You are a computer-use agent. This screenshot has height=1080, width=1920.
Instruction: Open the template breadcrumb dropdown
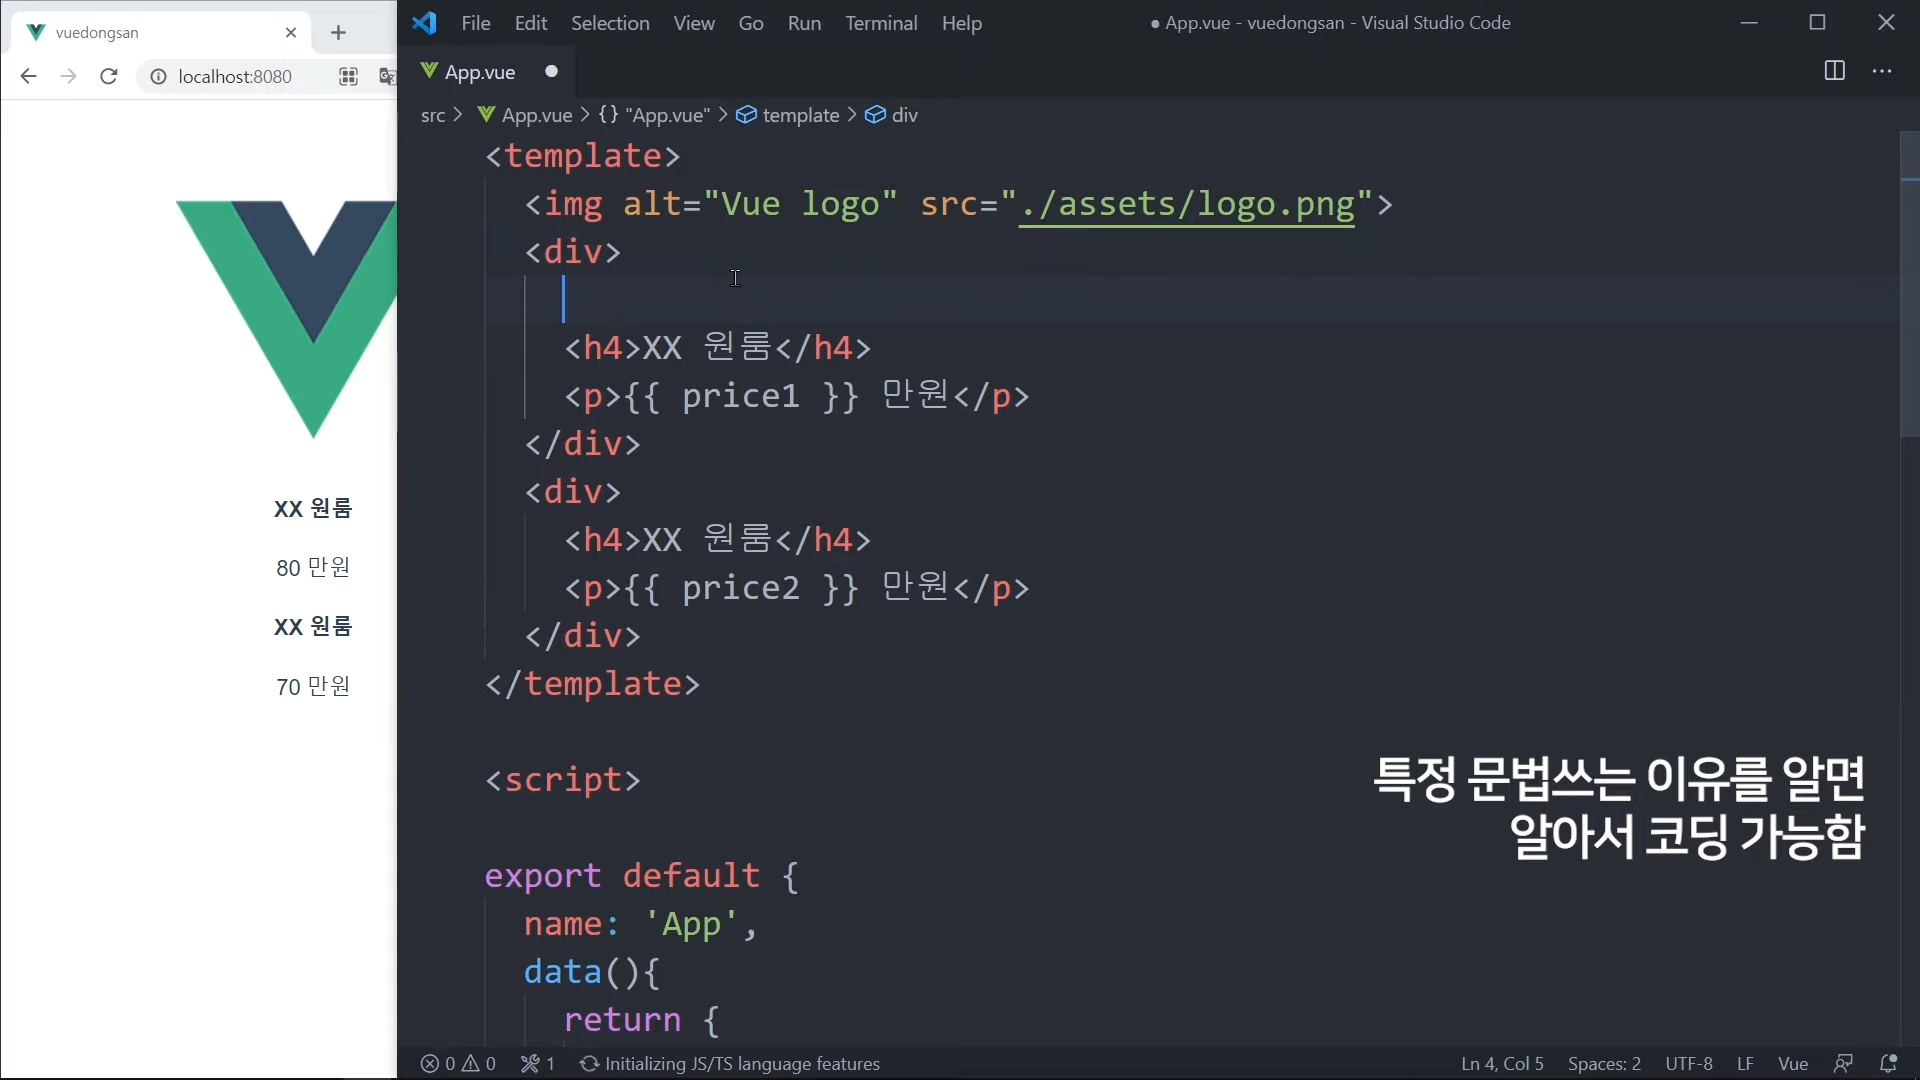800,115
